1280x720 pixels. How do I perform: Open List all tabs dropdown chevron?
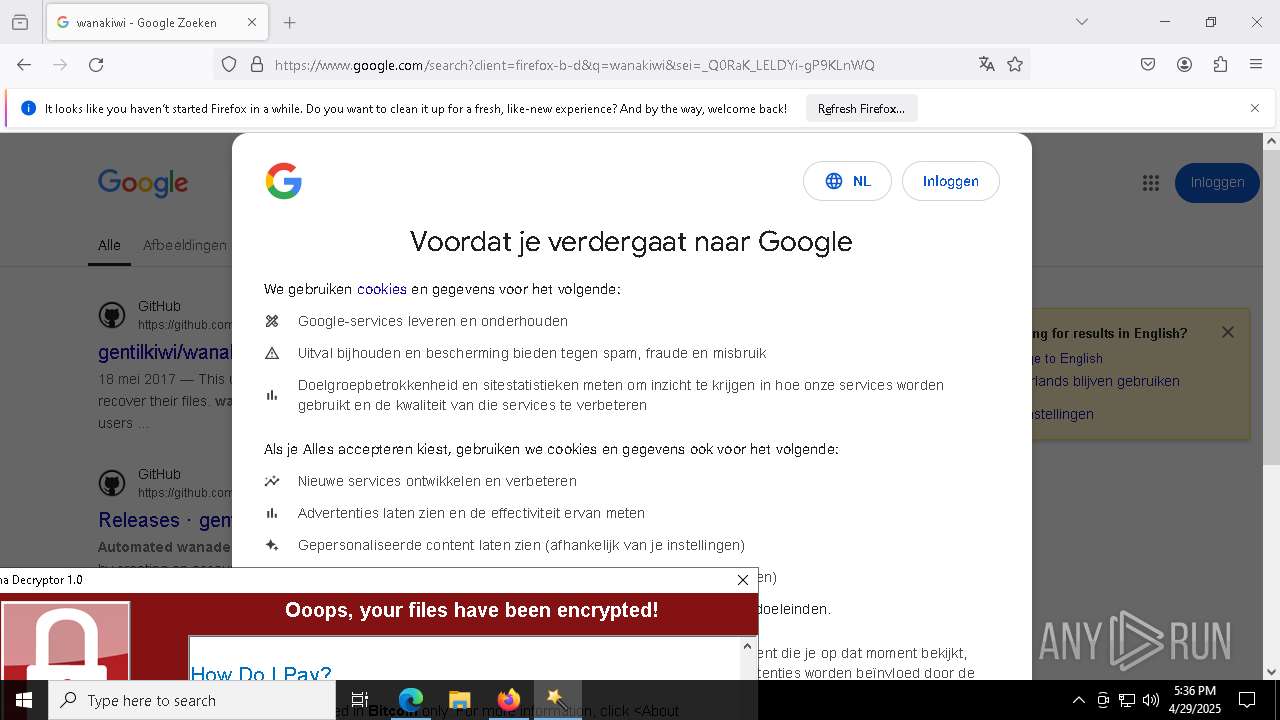tap(1081, 22)
